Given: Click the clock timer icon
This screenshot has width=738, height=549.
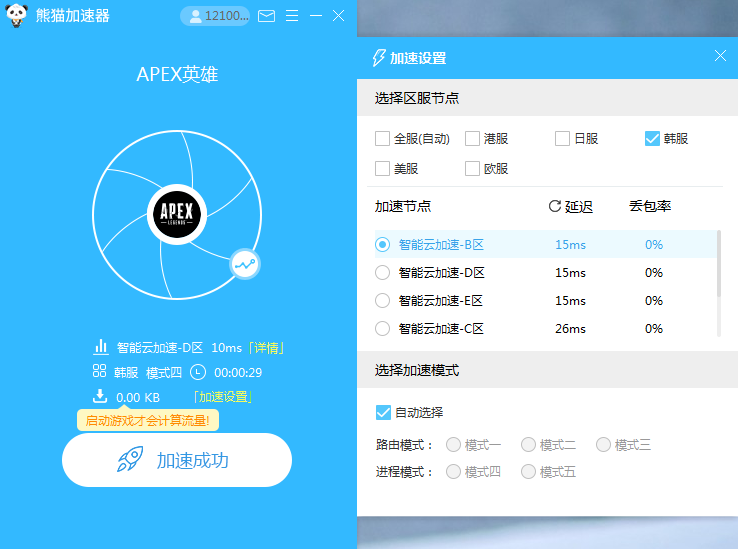Looking at the screenshot, I should click(198, 372).
